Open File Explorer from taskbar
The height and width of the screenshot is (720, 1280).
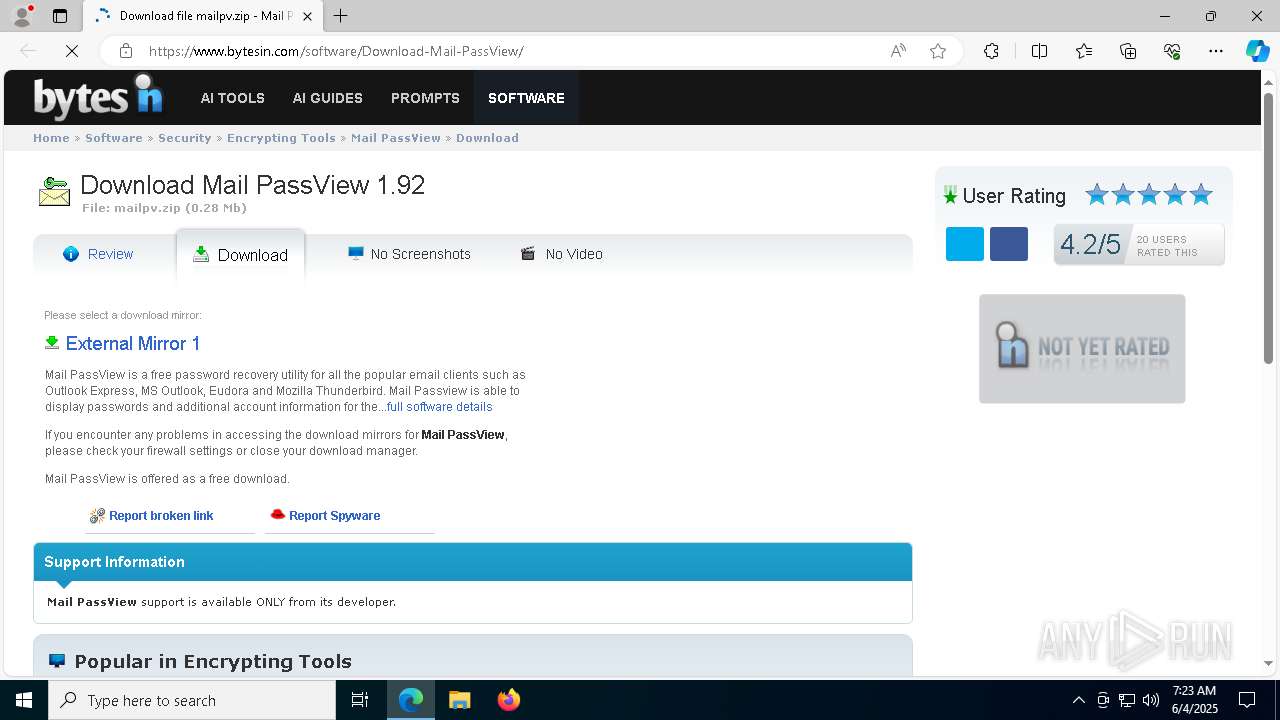point(459,700)
